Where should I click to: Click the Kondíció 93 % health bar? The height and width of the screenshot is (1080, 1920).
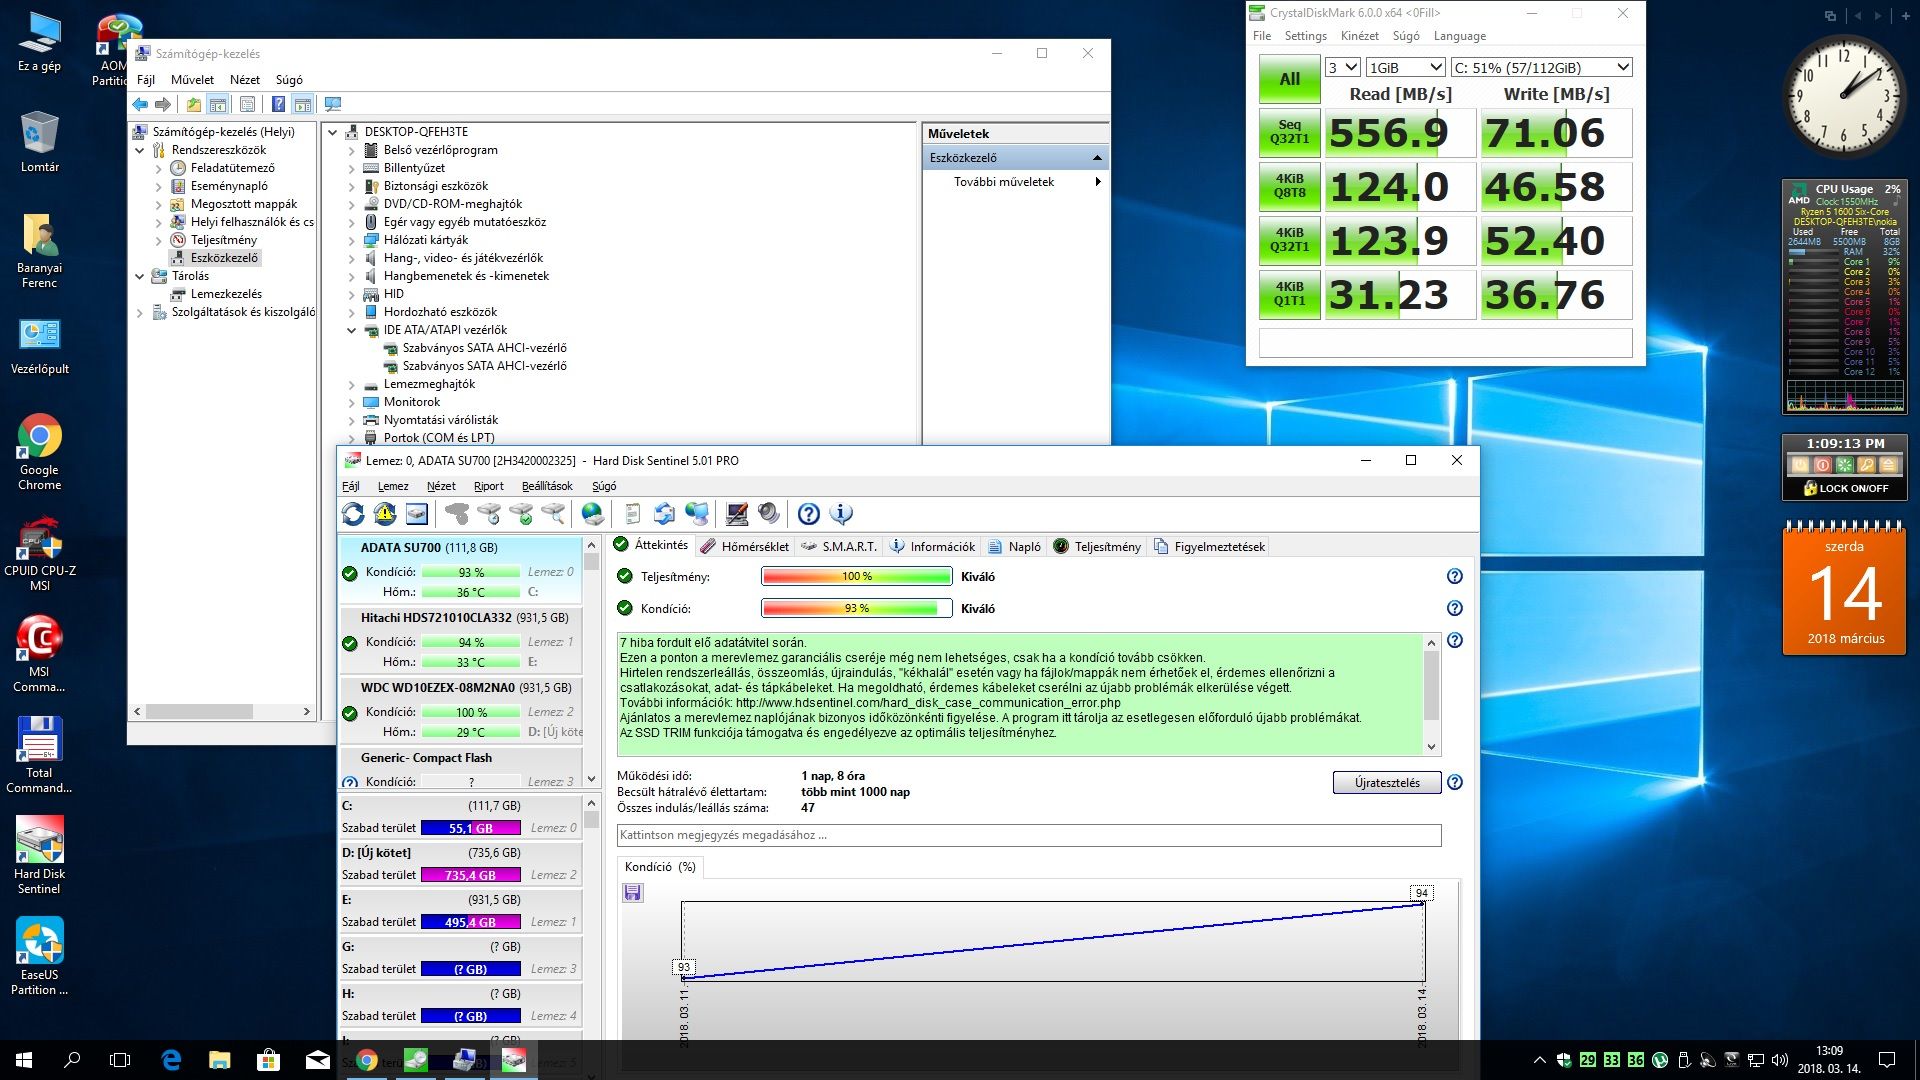pos(856,608)
